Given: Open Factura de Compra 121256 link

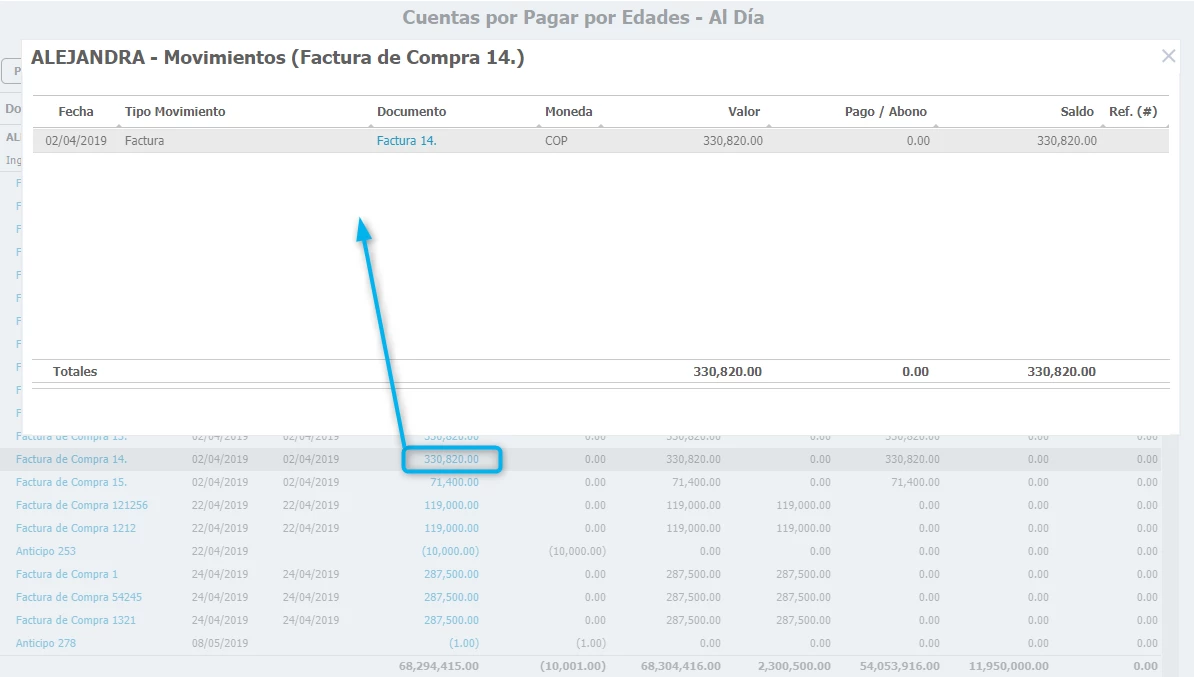Looking at the screenshot, I should [x=81, y=505].
